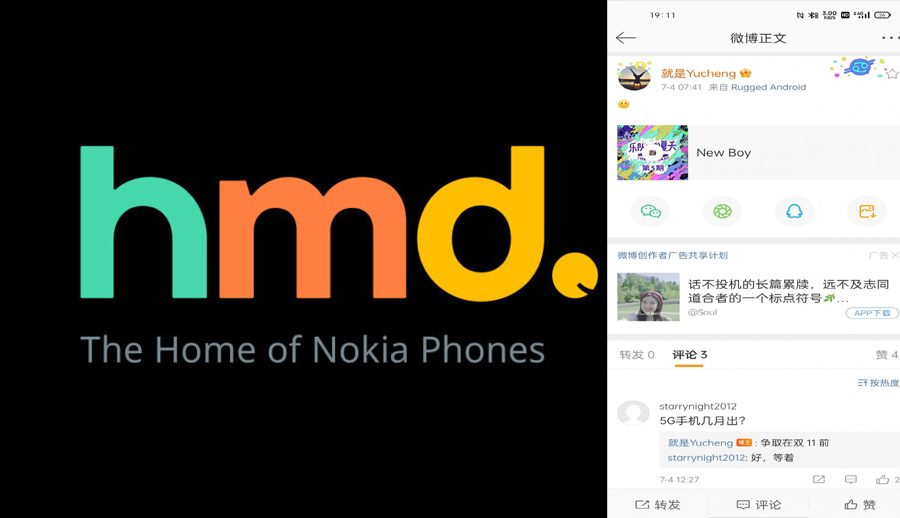Viewport: 900px width, 518px height.
Task: Switch to the 转发 0 tab
Action: pos(637,355)
